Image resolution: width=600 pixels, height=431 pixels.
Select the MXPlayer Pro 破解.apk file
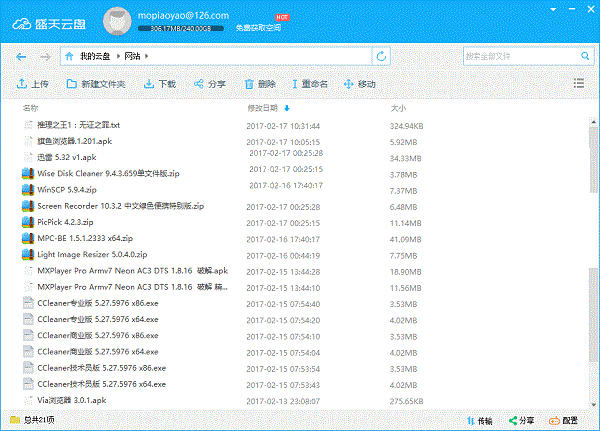pyautogui.click(x=132, y=271)
